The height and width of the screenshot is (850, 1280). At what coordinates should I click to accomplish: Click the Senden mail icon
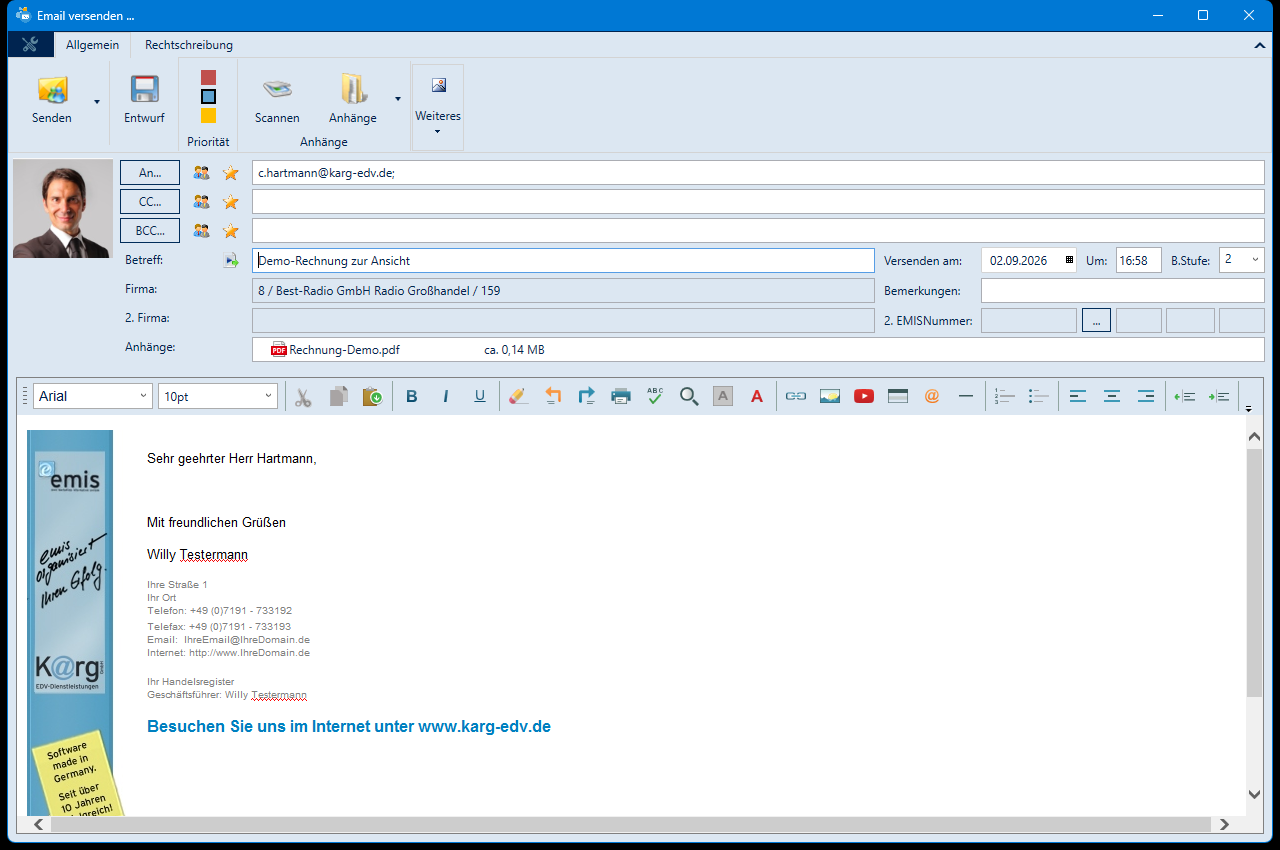pyautogui.click(x=52, y=90)
